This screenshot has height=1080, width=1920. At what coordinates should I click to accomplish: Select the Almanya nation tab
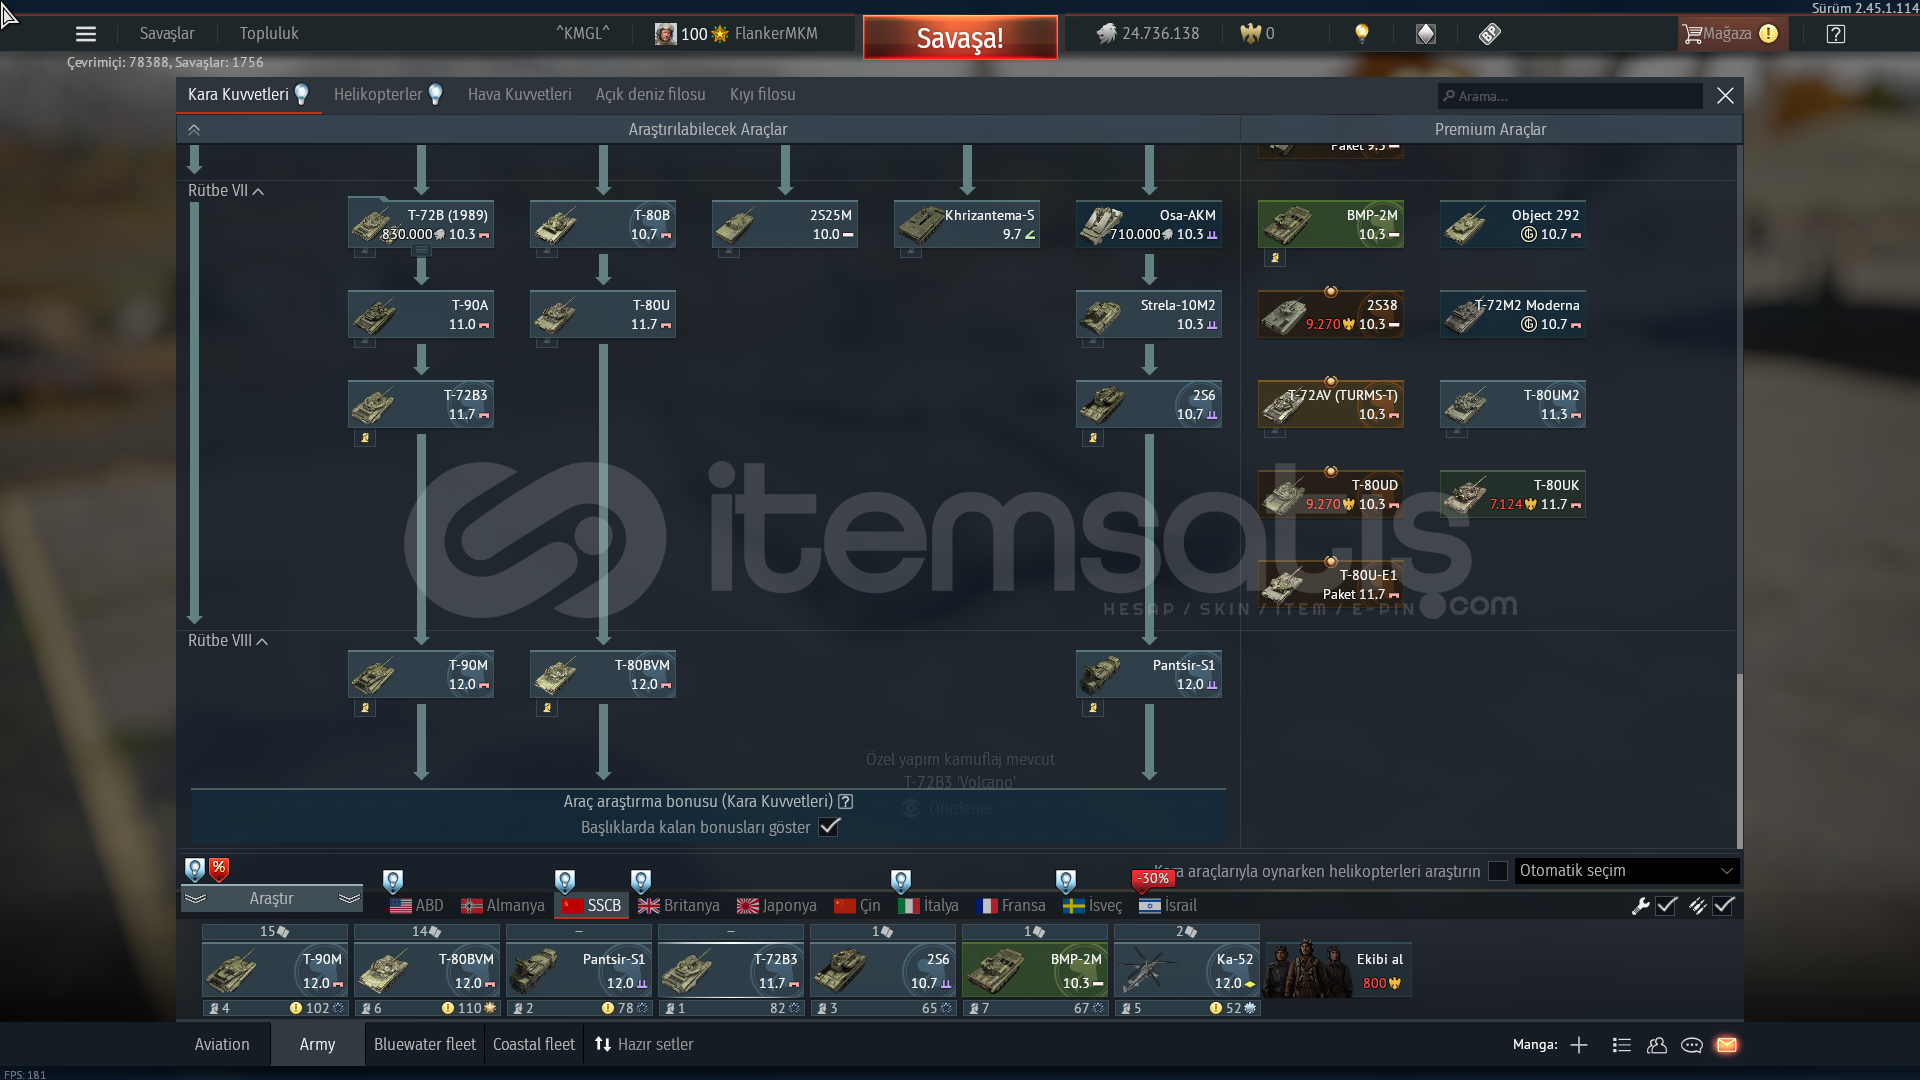503,906
